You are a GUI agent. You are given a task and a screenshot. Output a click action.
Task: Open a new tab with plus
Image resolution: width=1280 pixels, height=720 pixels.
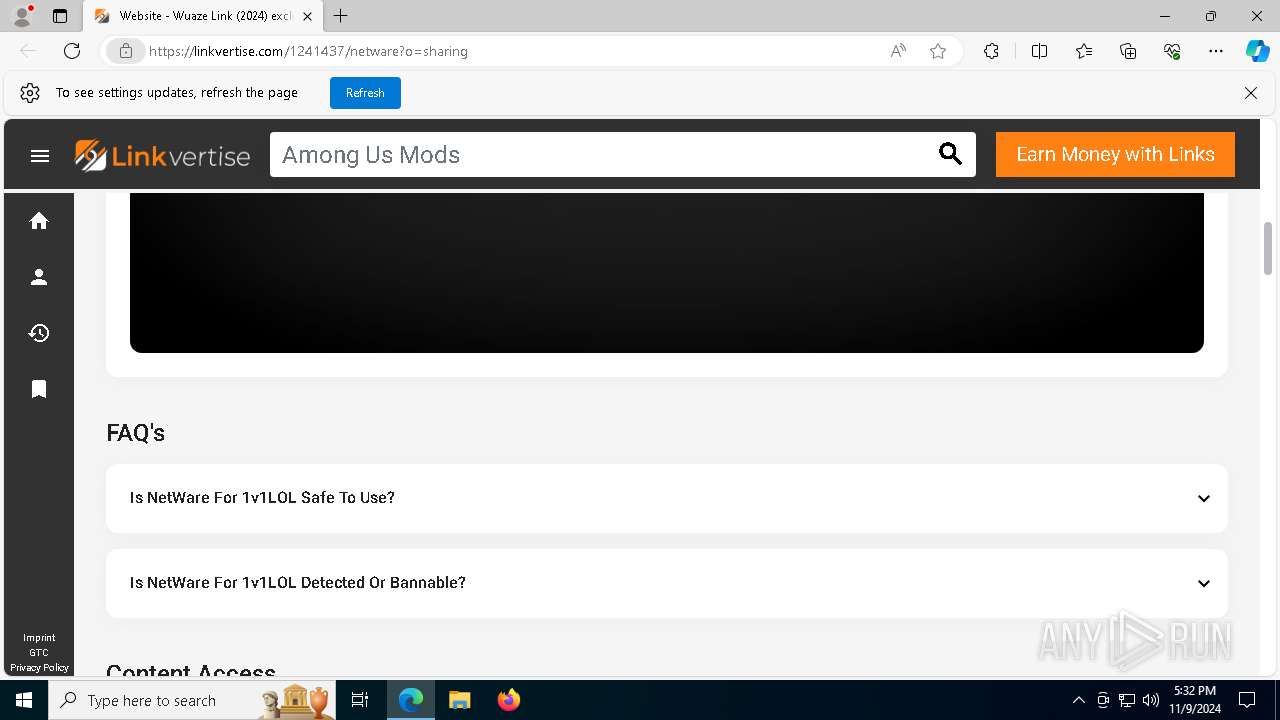(x=341, y=16)
